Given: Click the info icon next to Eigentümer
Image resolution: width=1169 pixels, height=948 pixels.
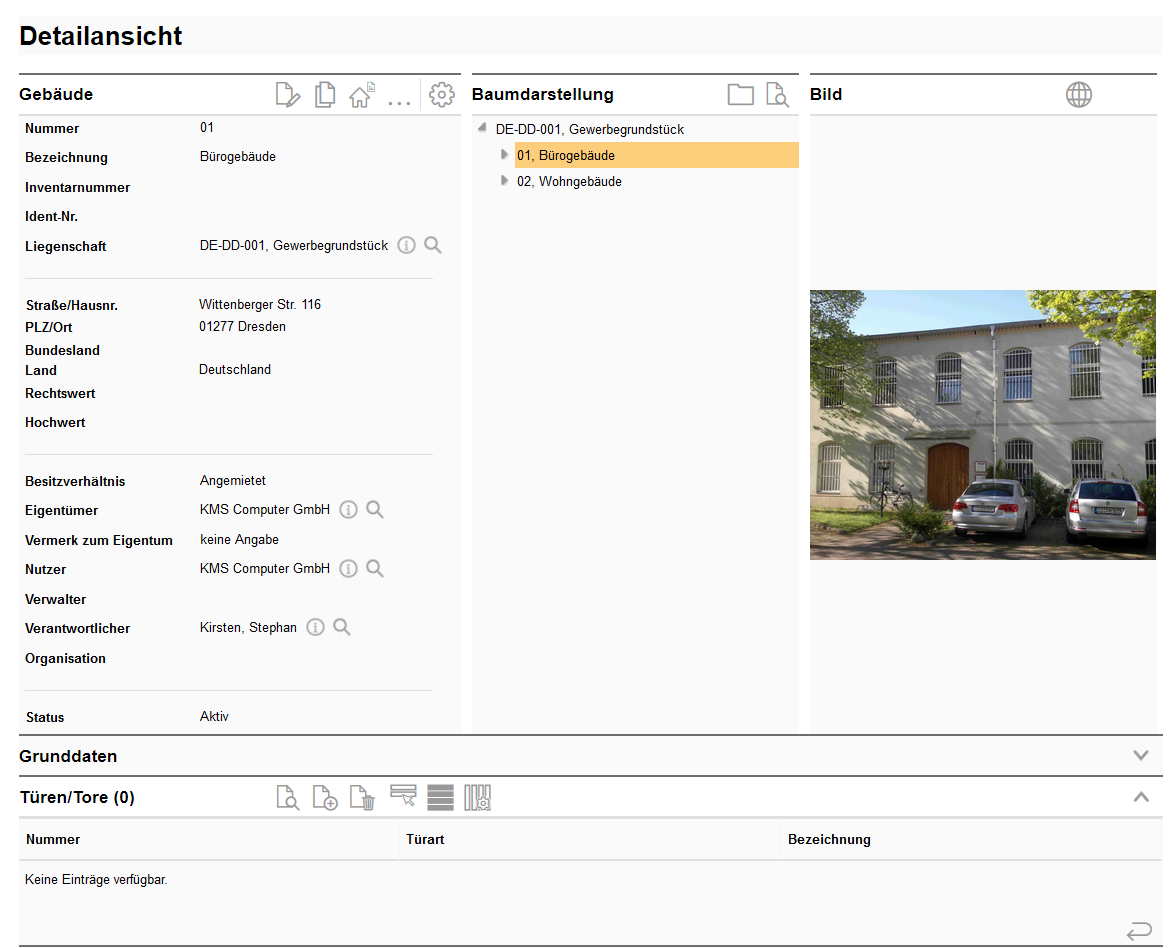Looking at the screenshot, I should [x=348, y=510].
